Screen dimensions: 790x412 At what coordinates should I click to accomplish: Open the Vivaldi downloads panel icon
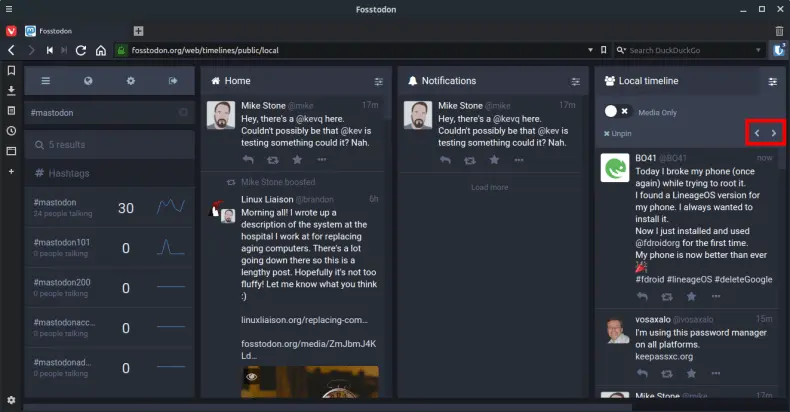pos(11,90)
